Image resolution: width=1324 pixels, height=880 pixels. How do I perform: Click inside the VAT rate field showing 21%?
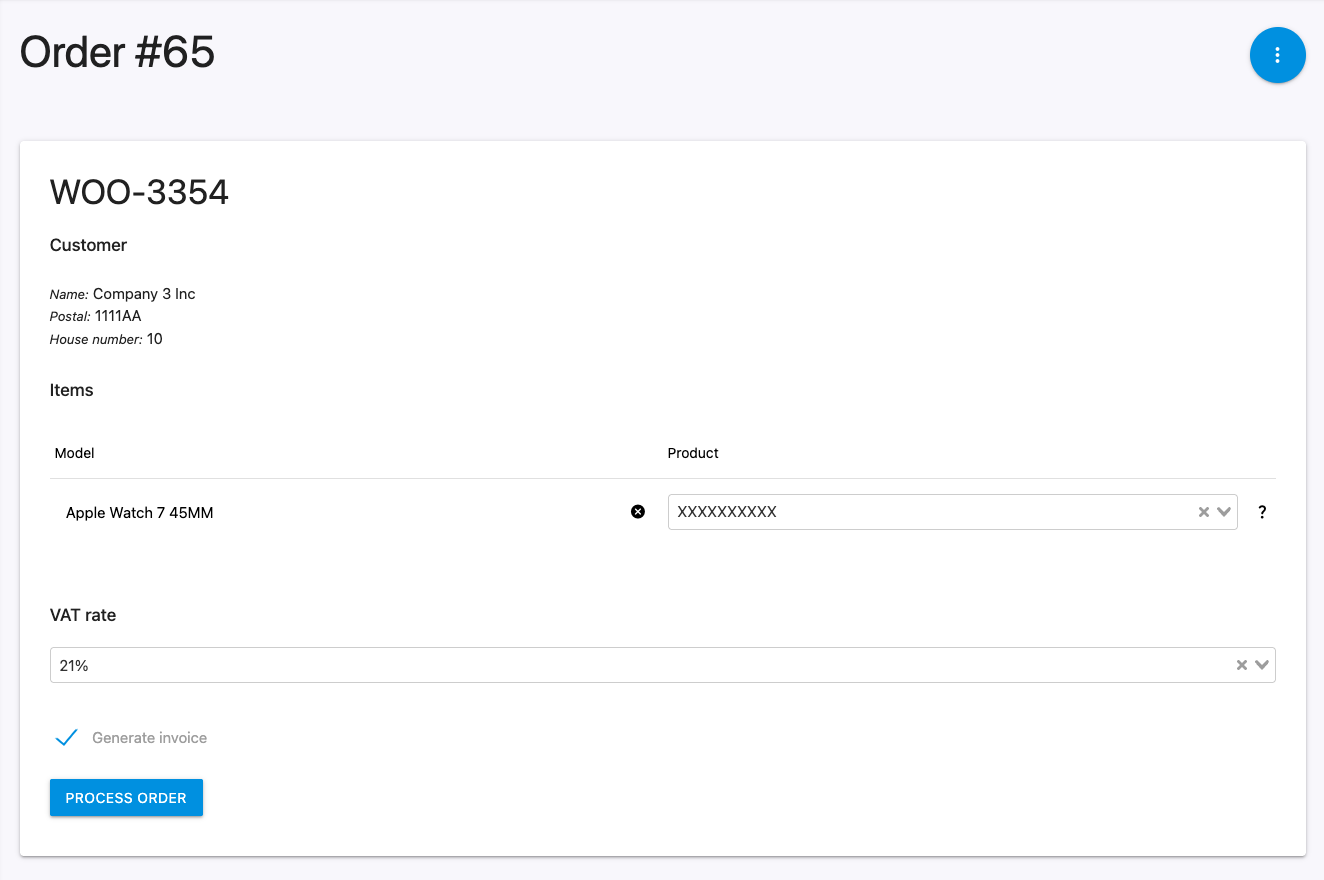[x=600, y=665]
